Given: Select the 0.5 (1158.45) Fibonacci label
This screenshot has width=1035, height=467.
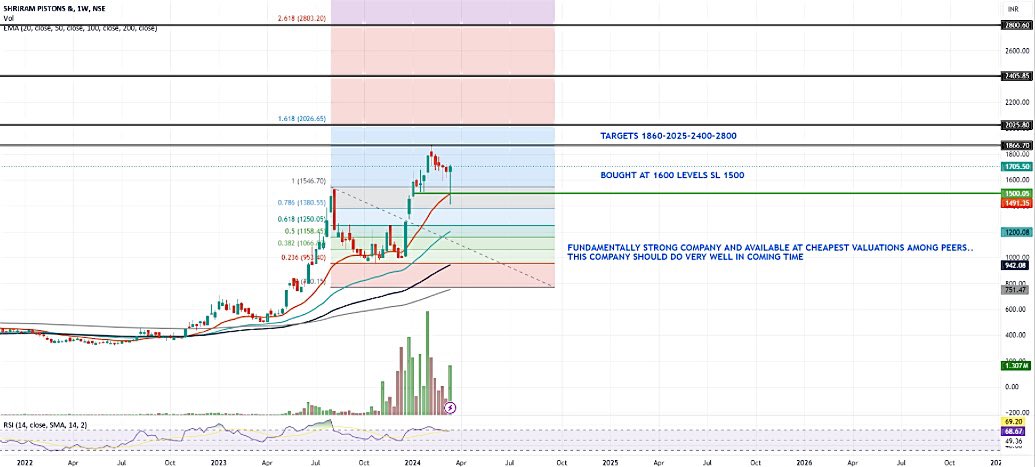Looking at the screenshot, I should click(304, 231).
